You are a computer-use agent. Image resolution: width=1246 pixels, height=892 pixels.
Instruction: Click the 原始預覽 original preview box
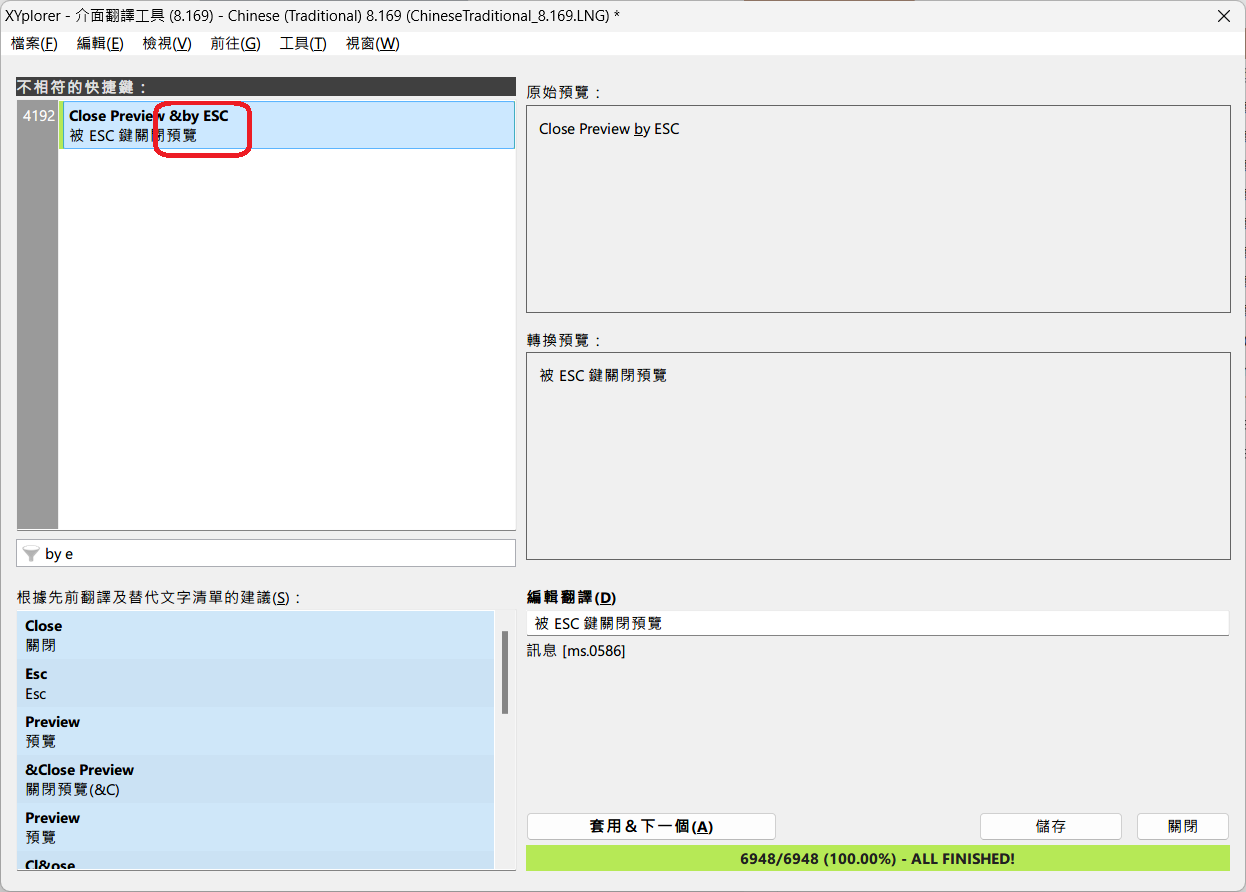(877, 209)
